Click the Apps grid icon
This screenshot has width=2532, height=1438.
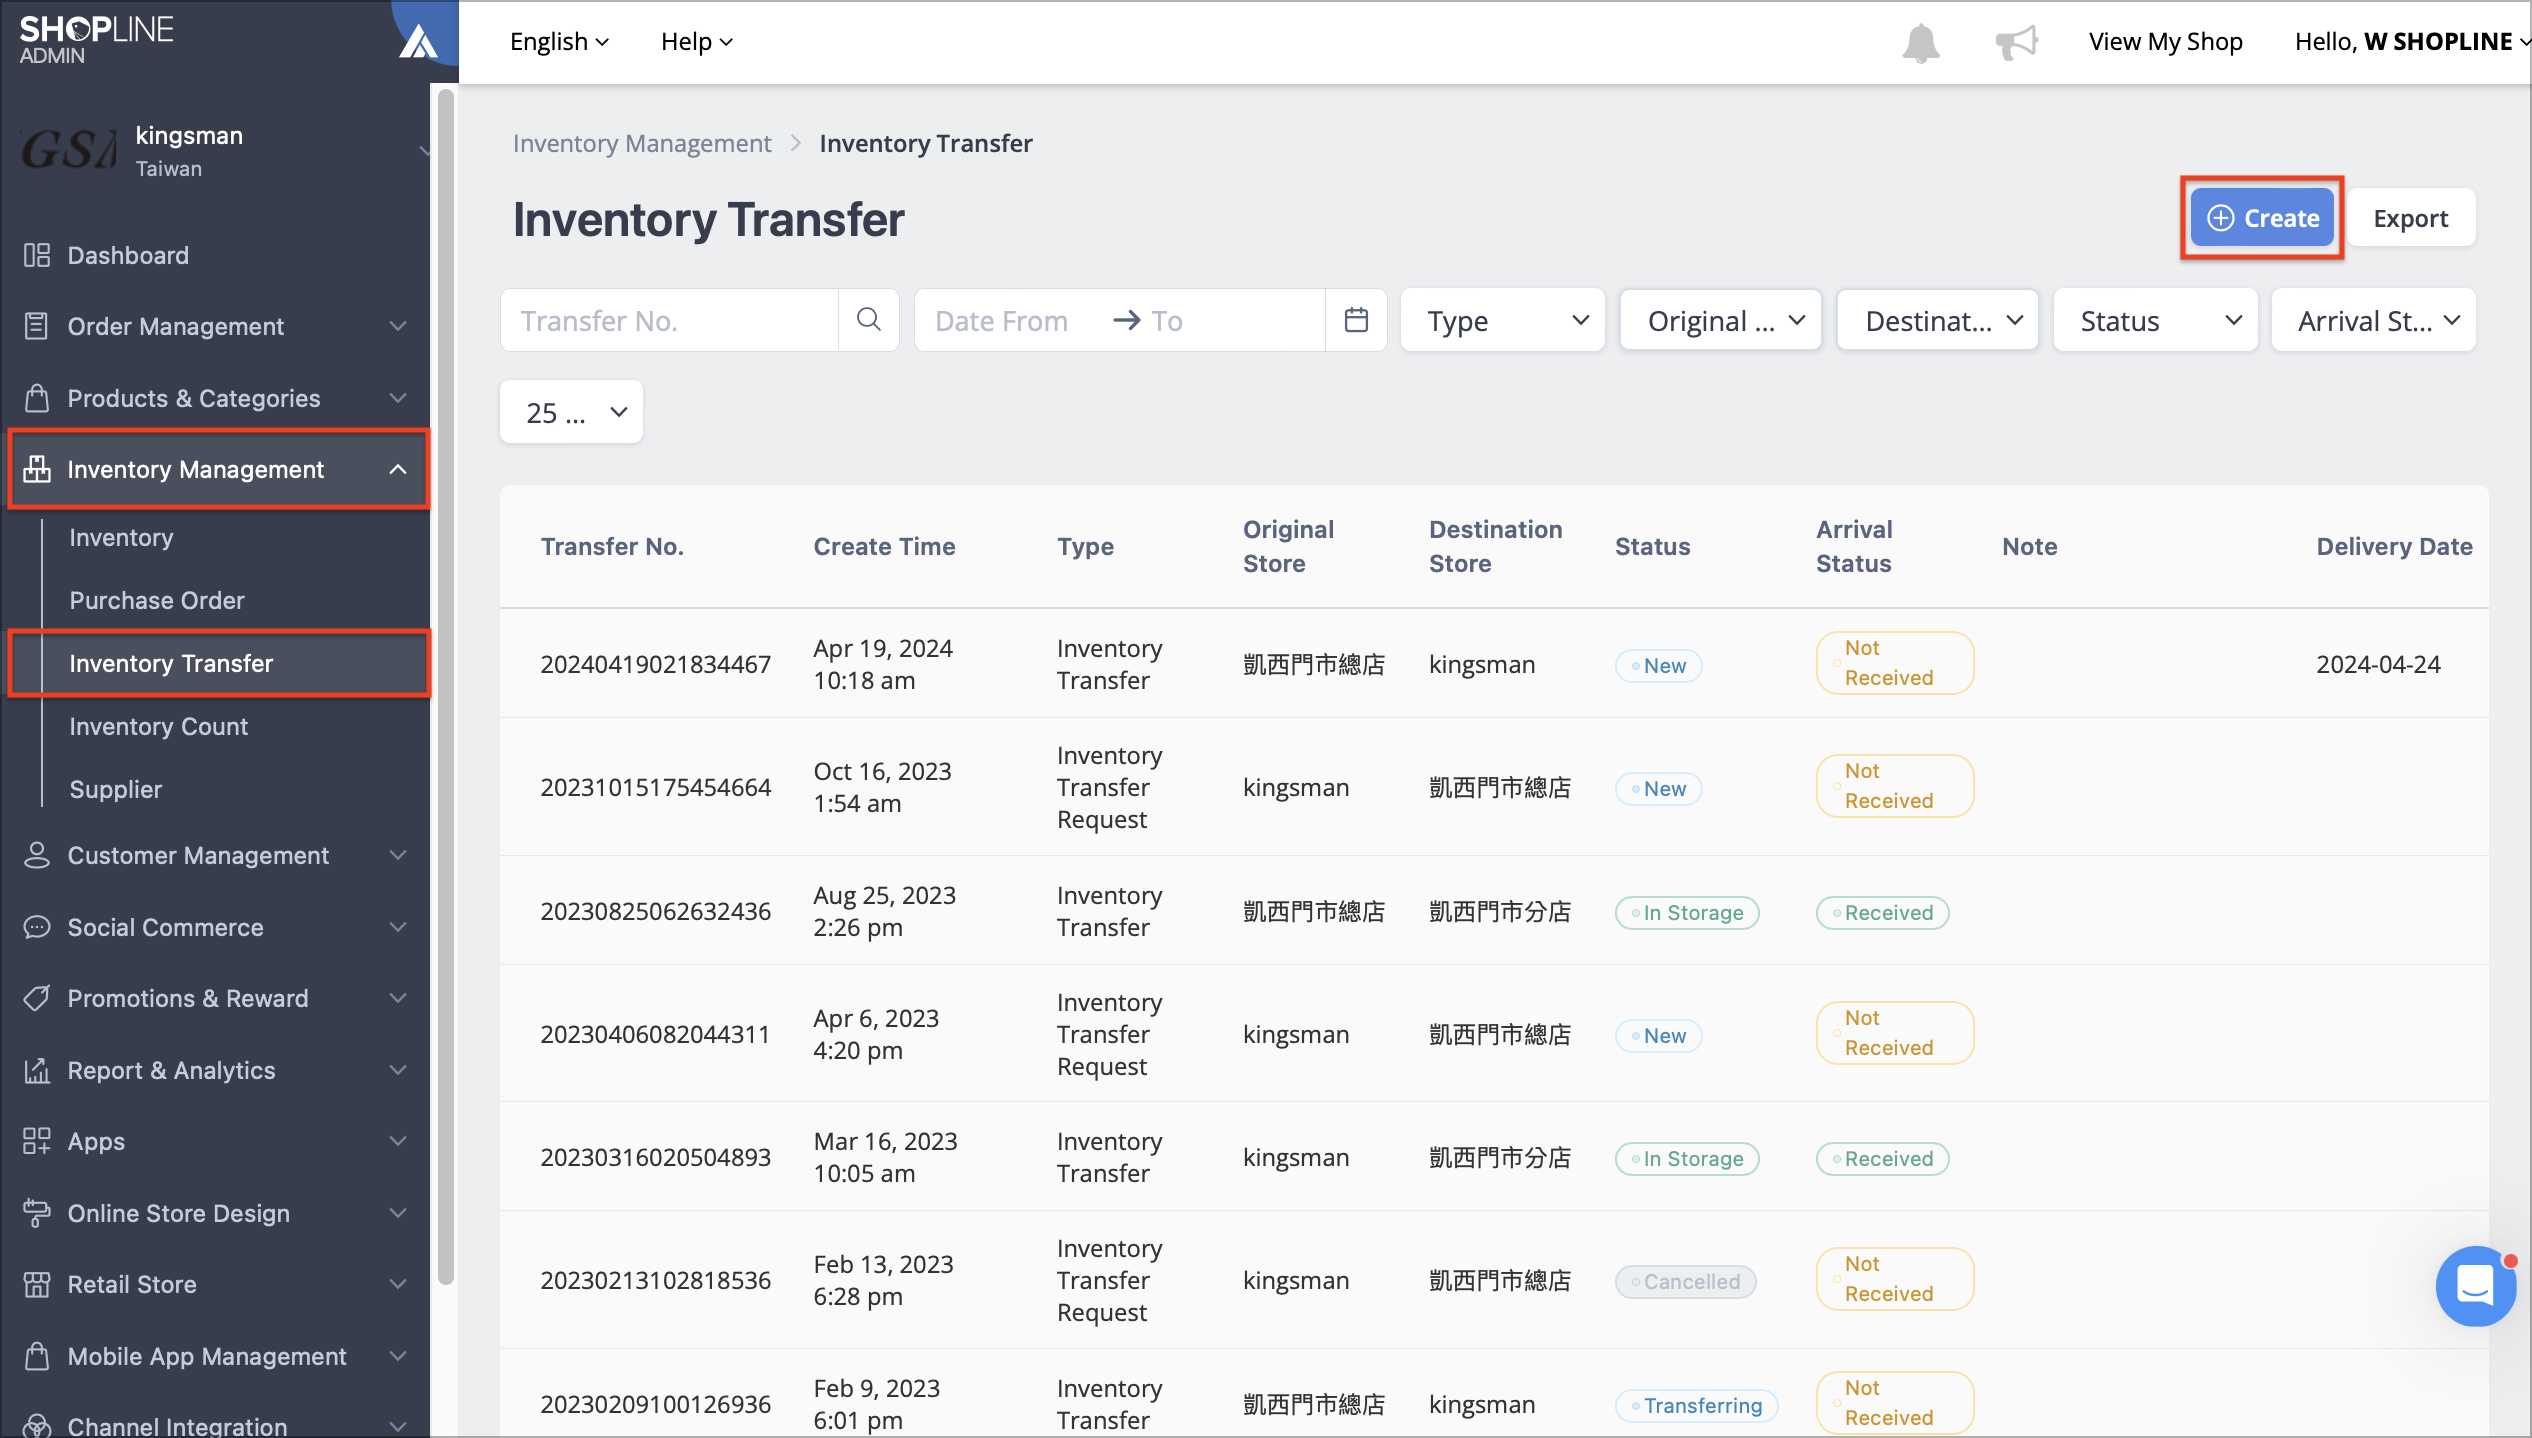coord(37,1141)
